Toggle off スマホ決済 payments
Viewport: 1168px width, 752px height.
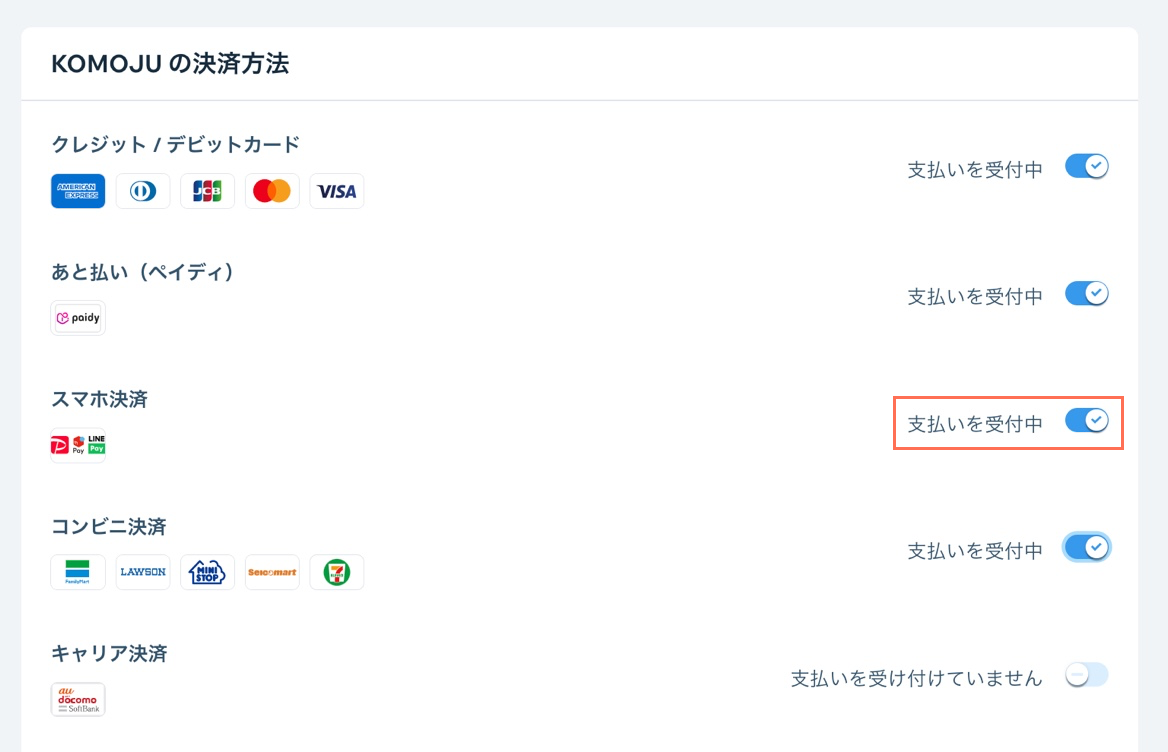point(1087,421)
